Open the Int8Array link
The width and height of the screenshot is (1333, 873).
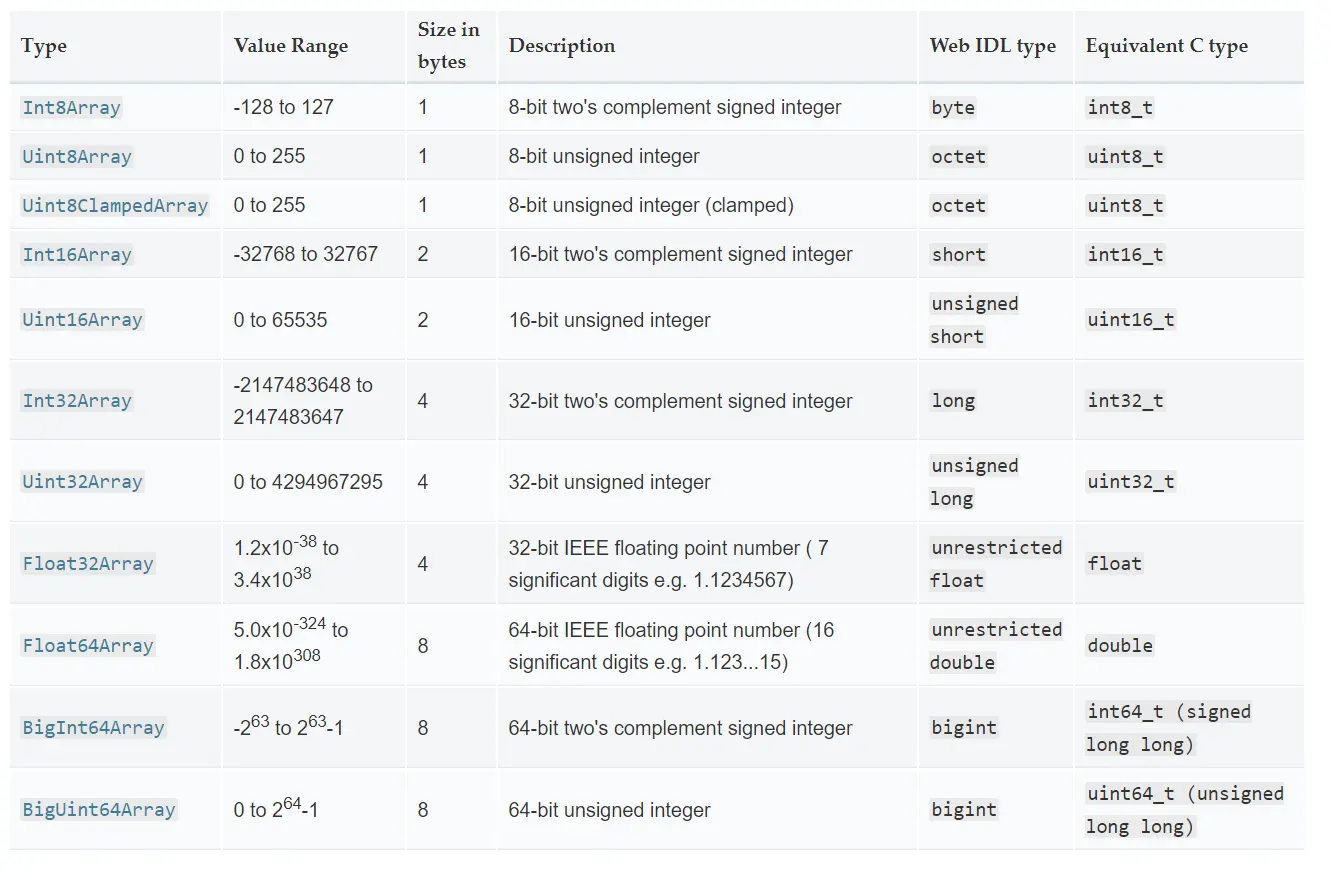71,108
